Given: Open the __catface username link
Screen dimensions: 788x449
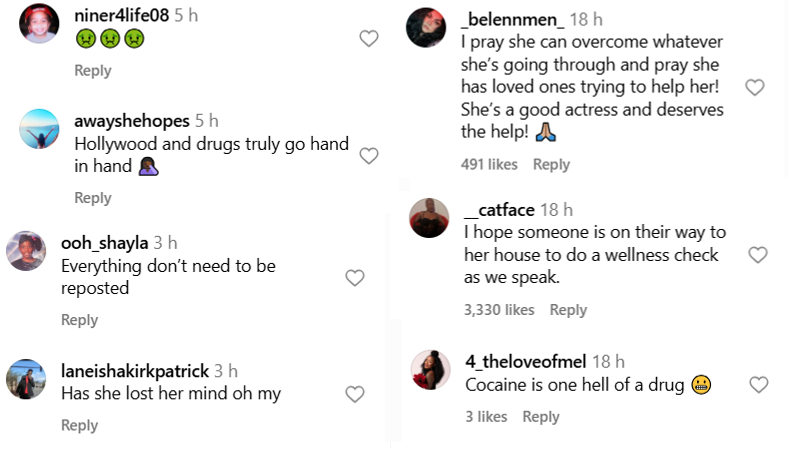Looking at the screenshot, I should [x=500, y=209].
